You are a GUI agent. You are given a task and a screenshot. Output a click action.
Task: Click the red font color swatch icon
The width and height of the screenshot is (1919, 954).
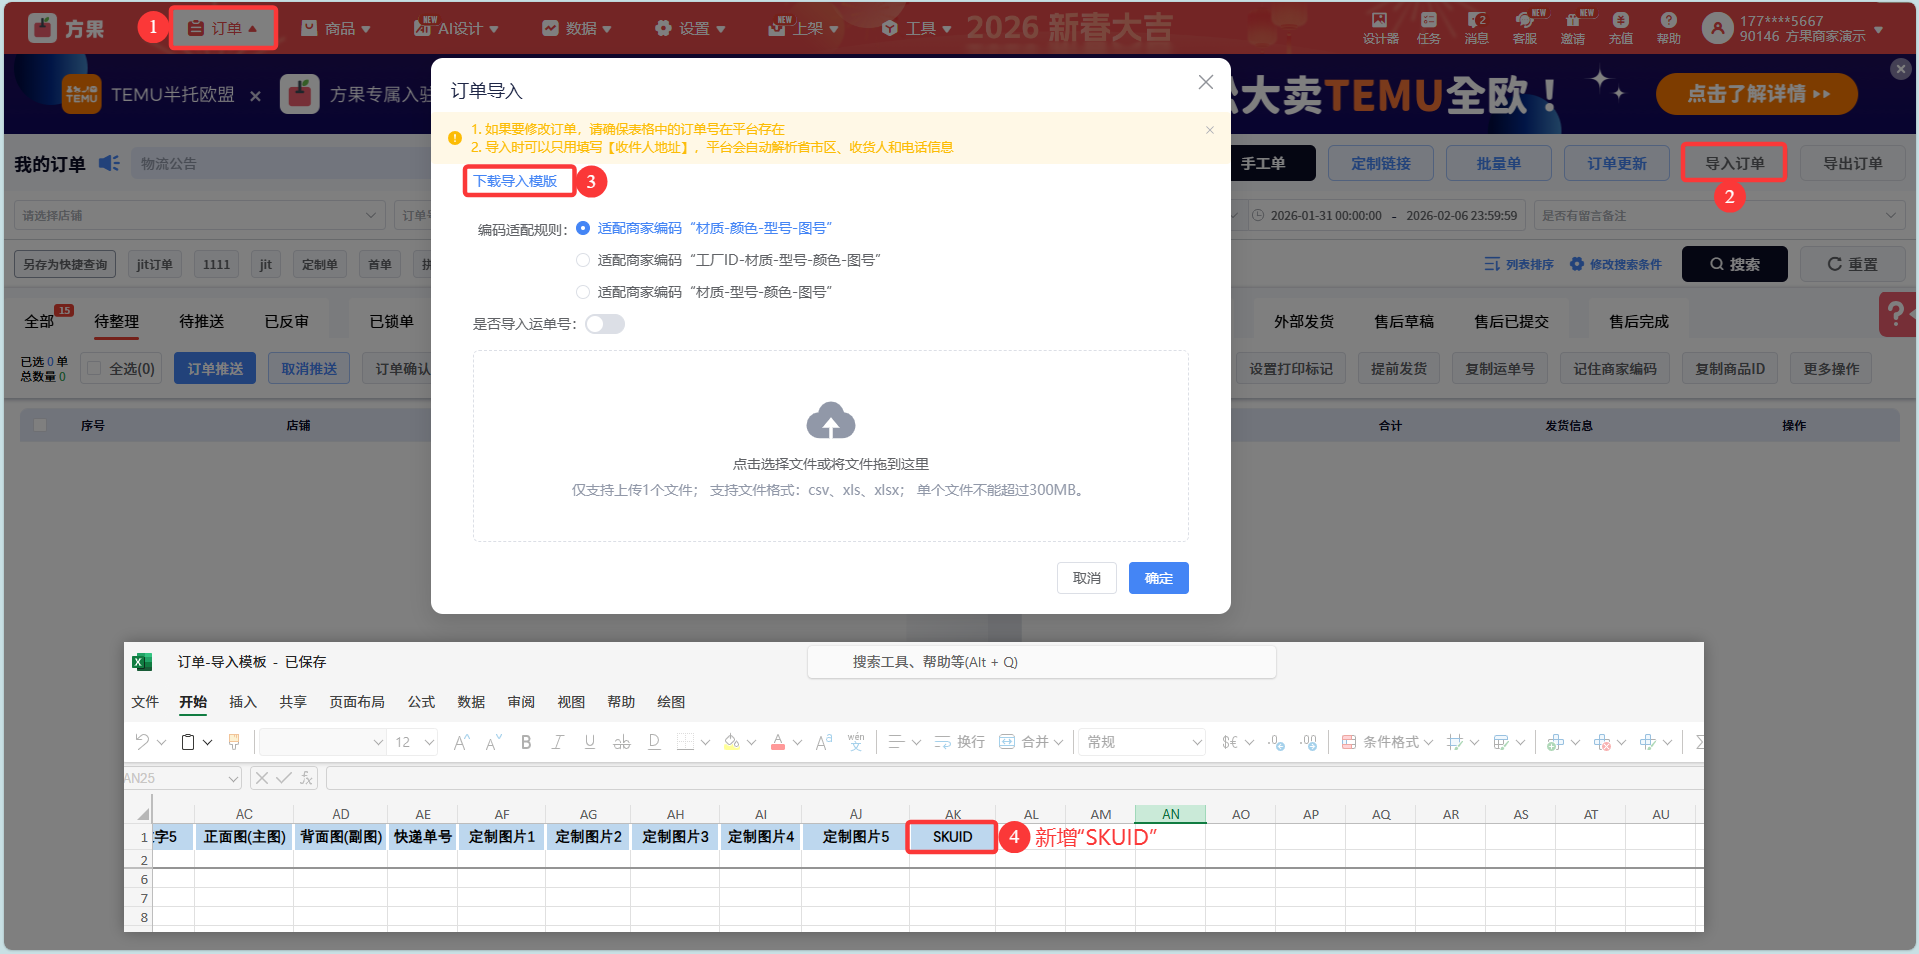[778, 742]
